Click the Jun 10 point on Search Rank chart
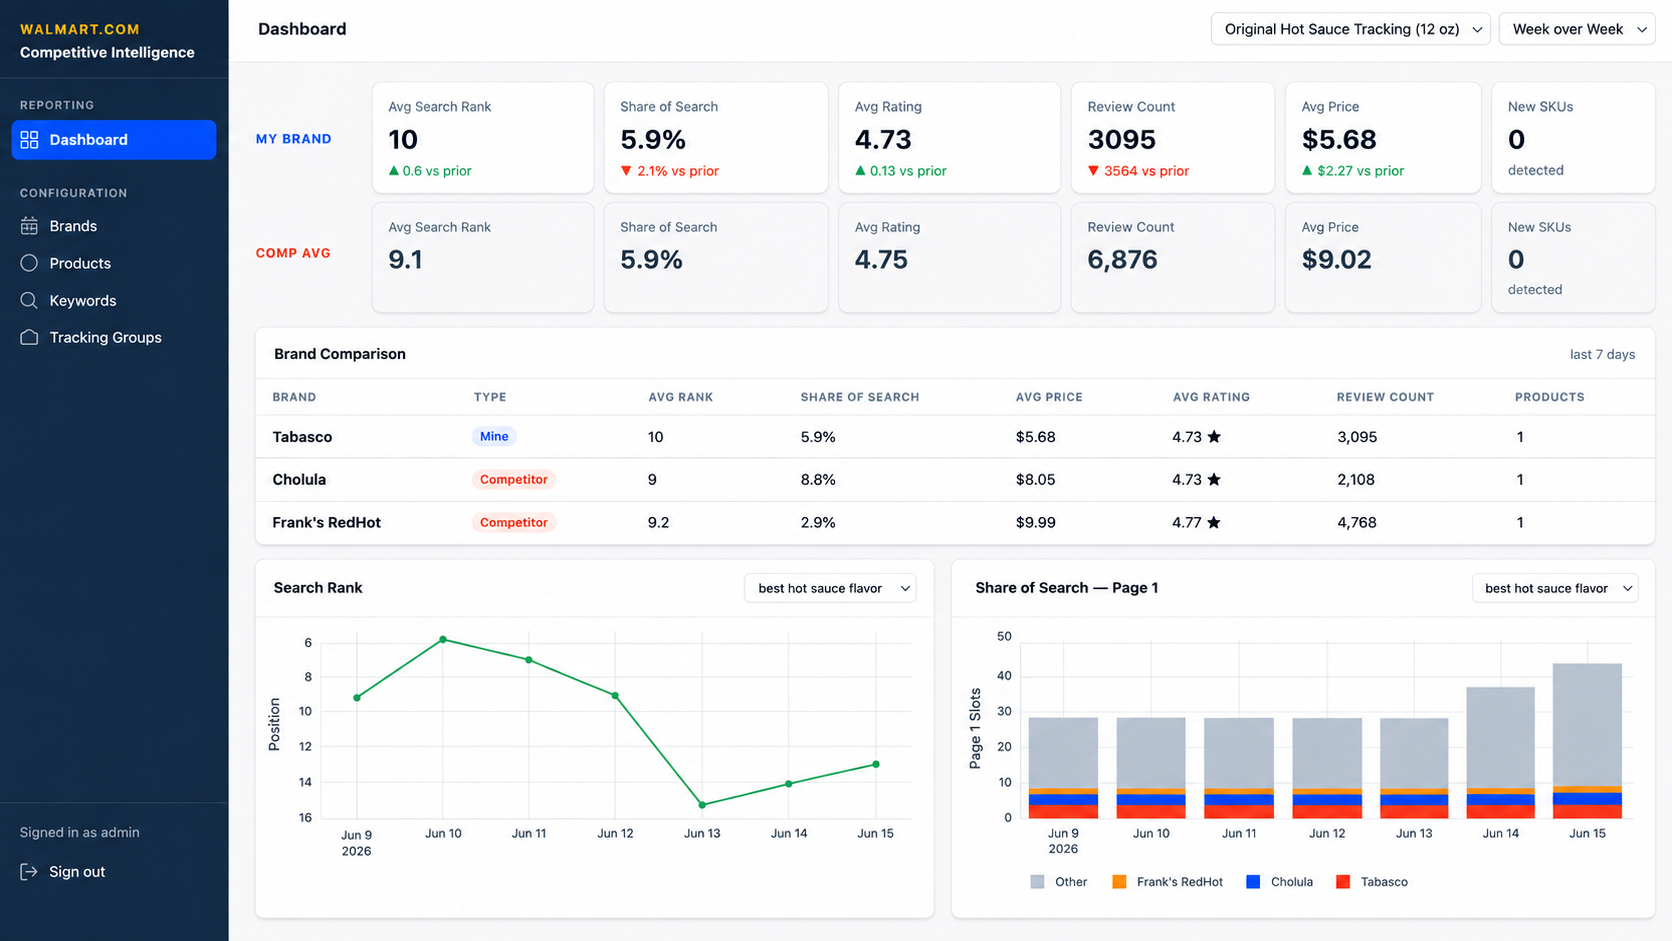The image size is (1672, 941). click(x=443, y=640)
